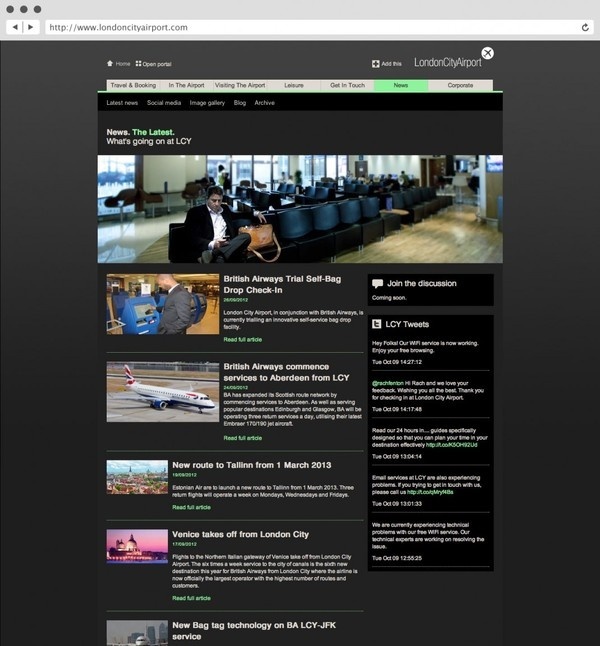Open the Corporate tab

[x=460, y=85]
